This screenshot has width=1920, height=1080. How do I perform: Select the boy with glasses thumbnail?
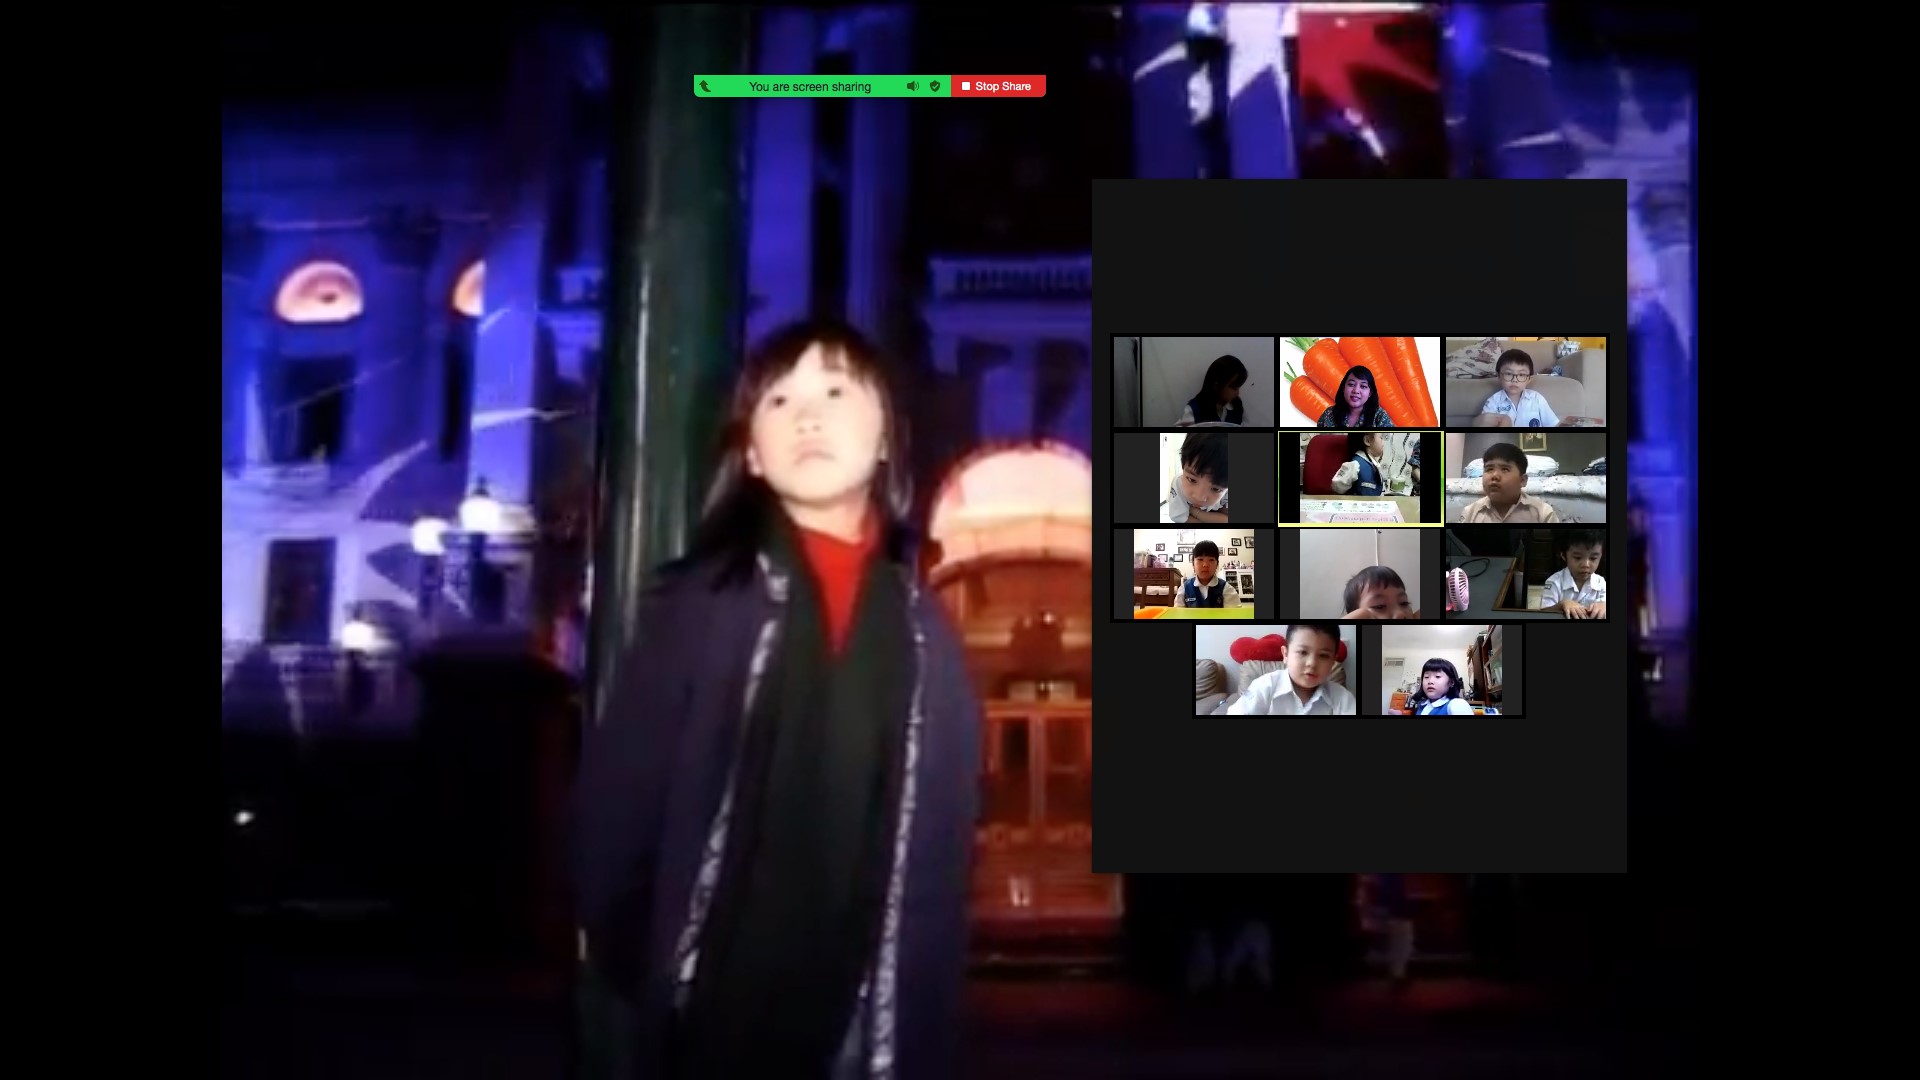(1526, 382)
